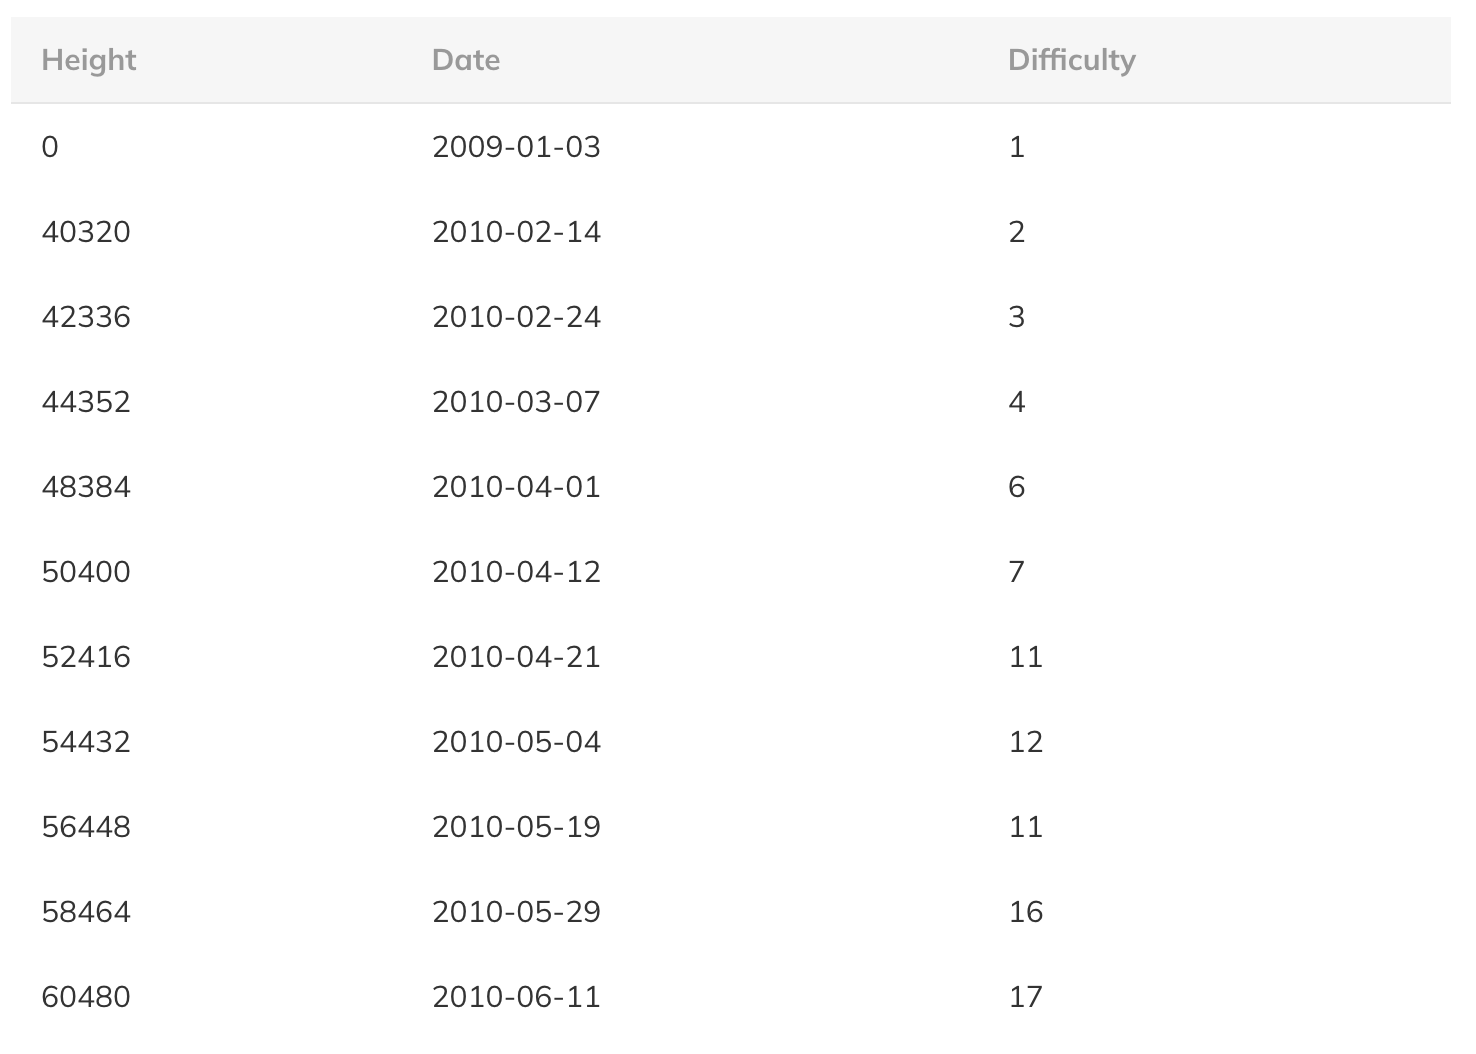Select height 58464 row entry
Image resolution: width=1476 pixels, height=1054 pixels.
[x=86, y=912]
